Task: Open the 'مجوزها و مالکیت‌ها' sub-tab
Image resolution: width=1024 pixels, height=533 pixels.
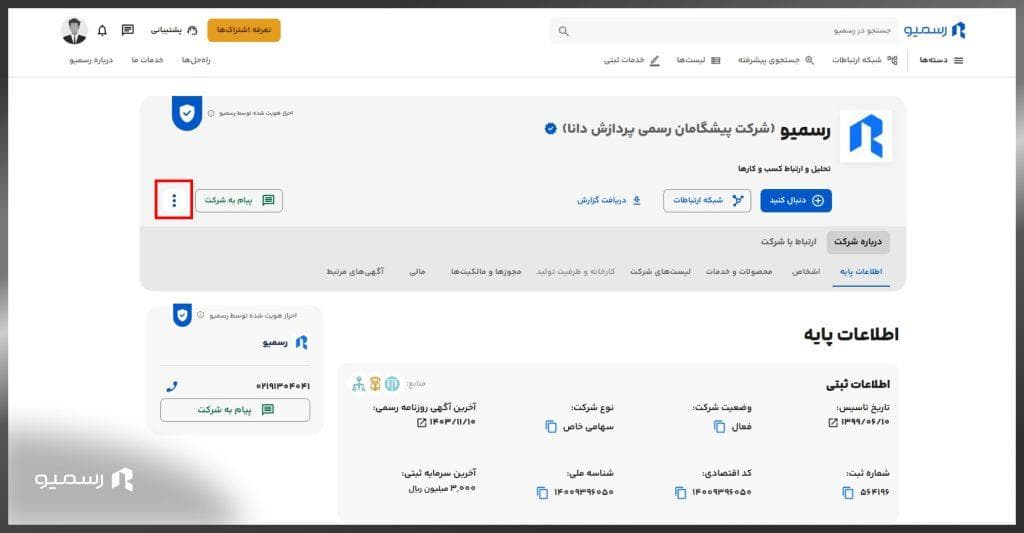Action: point(486,272)
